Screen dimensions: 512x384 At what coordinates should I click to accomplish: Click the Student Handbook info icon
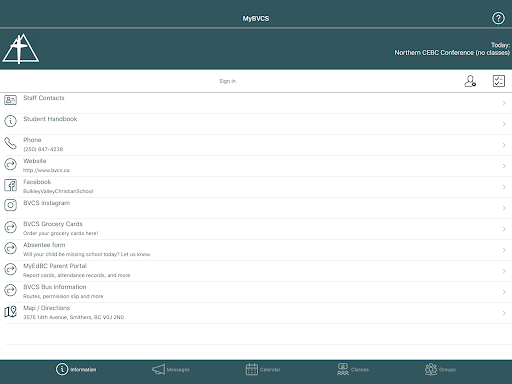coord(10,121)
